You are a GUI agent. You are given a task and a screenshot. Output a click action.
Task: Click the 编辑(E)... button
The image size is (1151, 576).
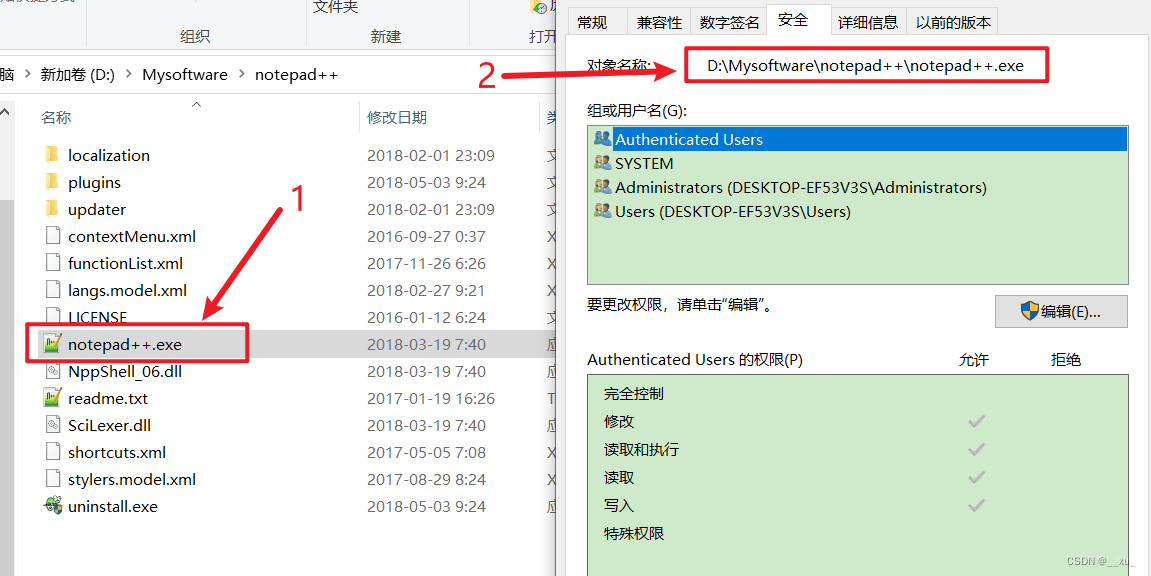point(1061,311)
